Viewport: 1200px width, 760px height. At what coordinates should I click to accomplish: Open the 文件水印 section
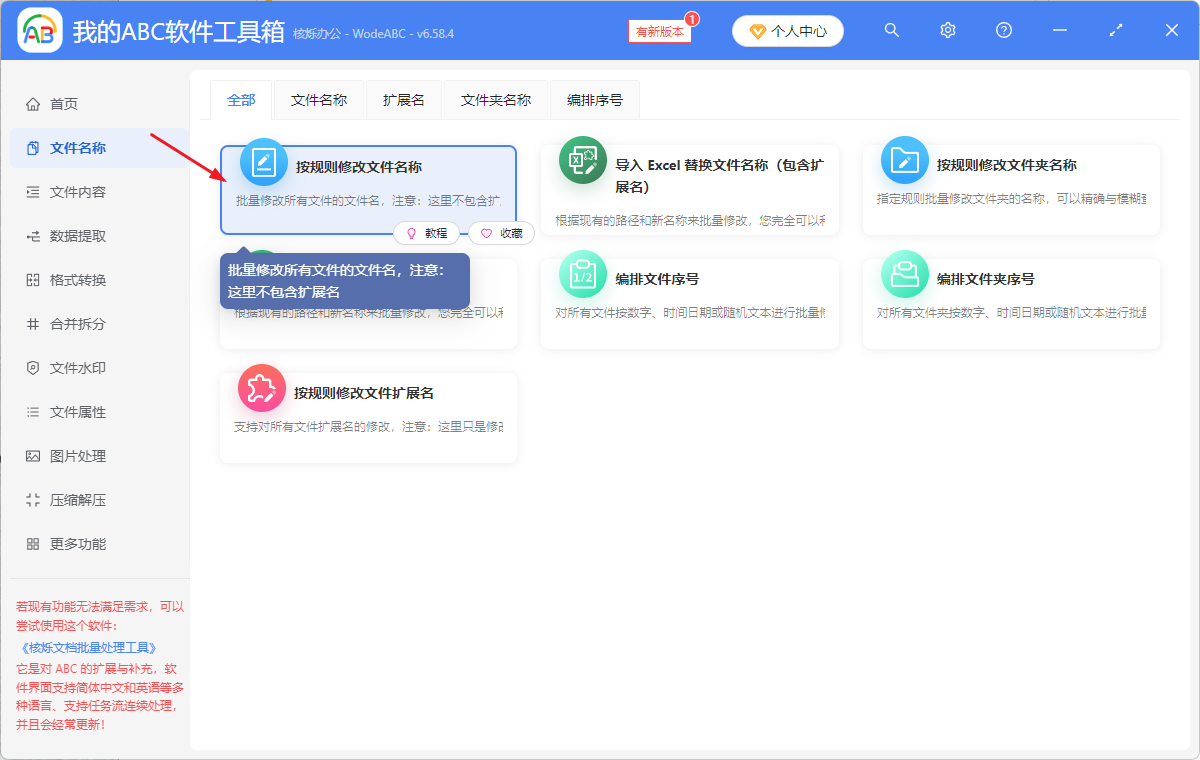[73, 367]
